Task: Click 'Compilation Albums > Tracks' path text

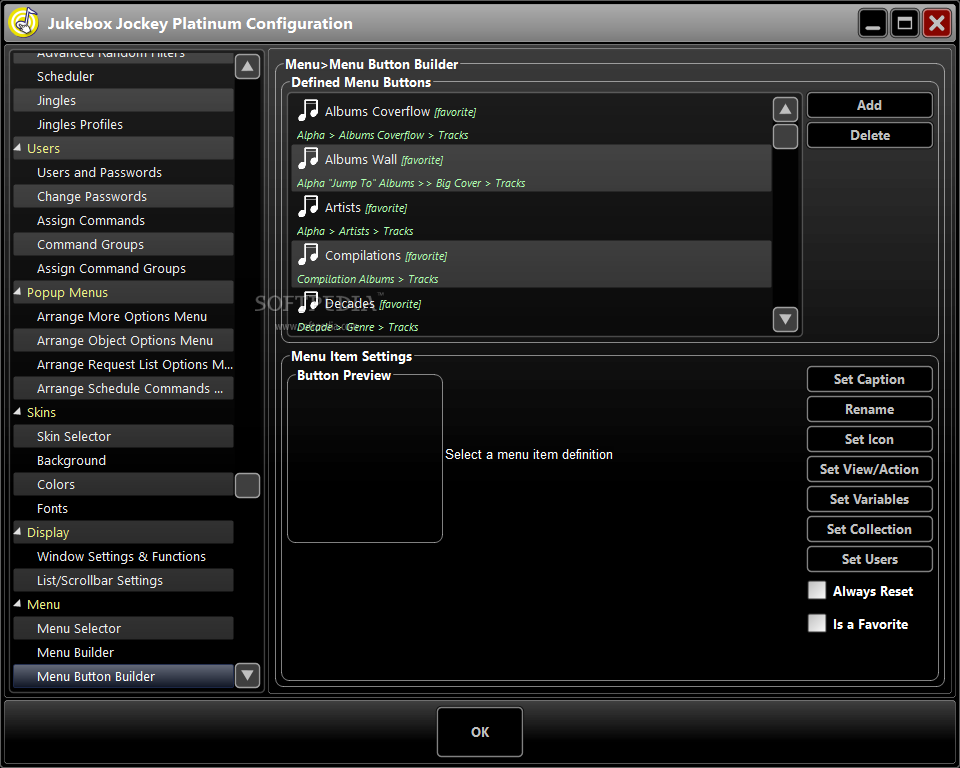Action: [367, 279]
